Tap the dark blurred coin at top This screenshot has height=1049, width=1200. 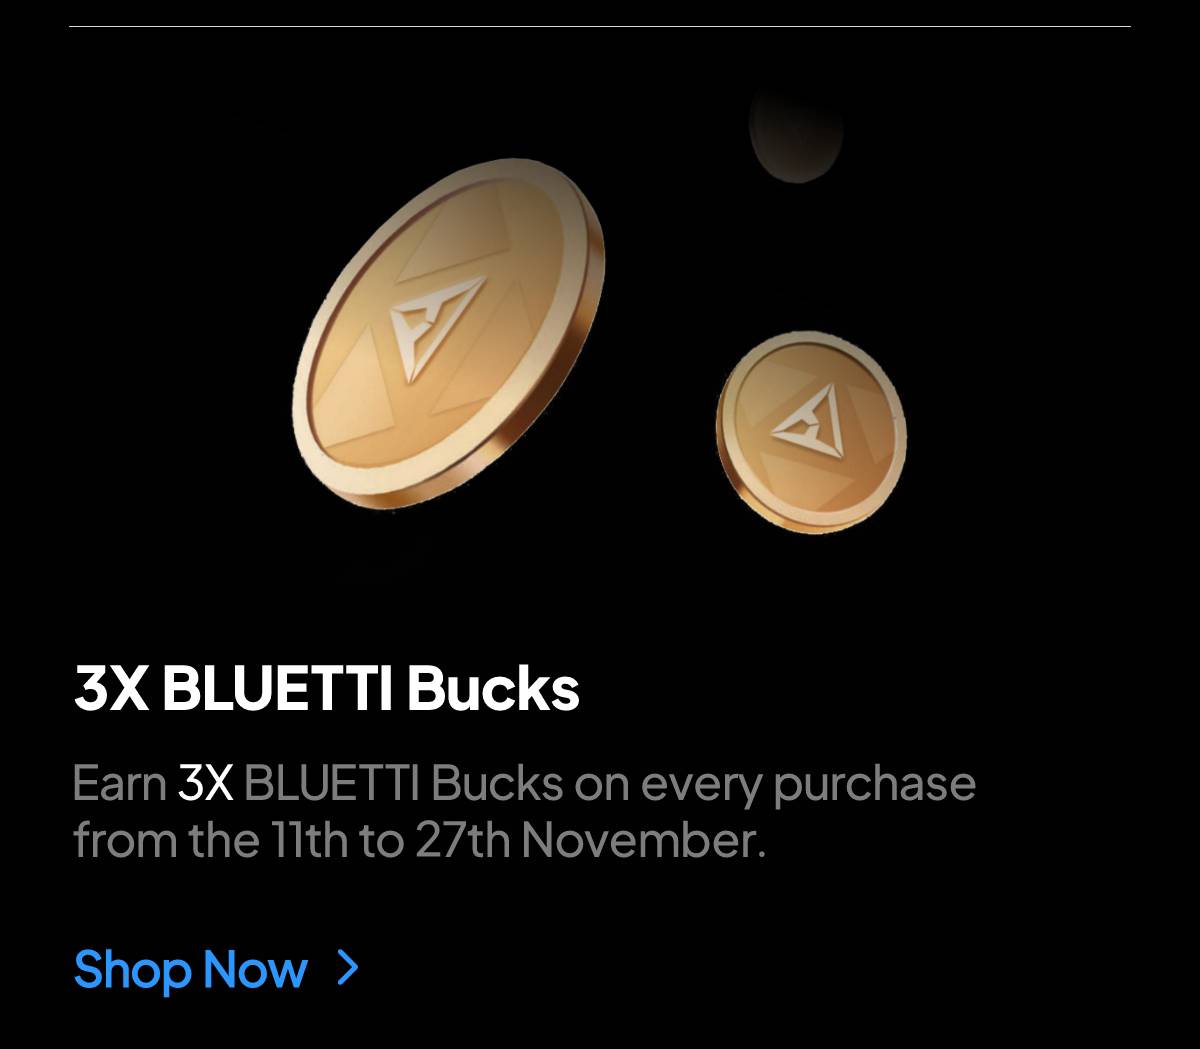click(x=796, y=133)
